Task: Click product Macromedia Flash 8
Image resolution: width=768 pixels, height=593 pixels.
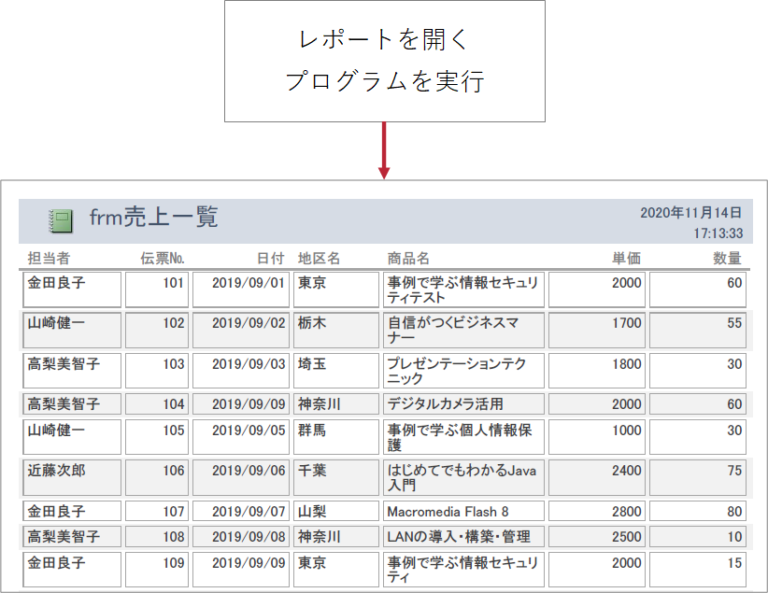Action: [463, 511]
